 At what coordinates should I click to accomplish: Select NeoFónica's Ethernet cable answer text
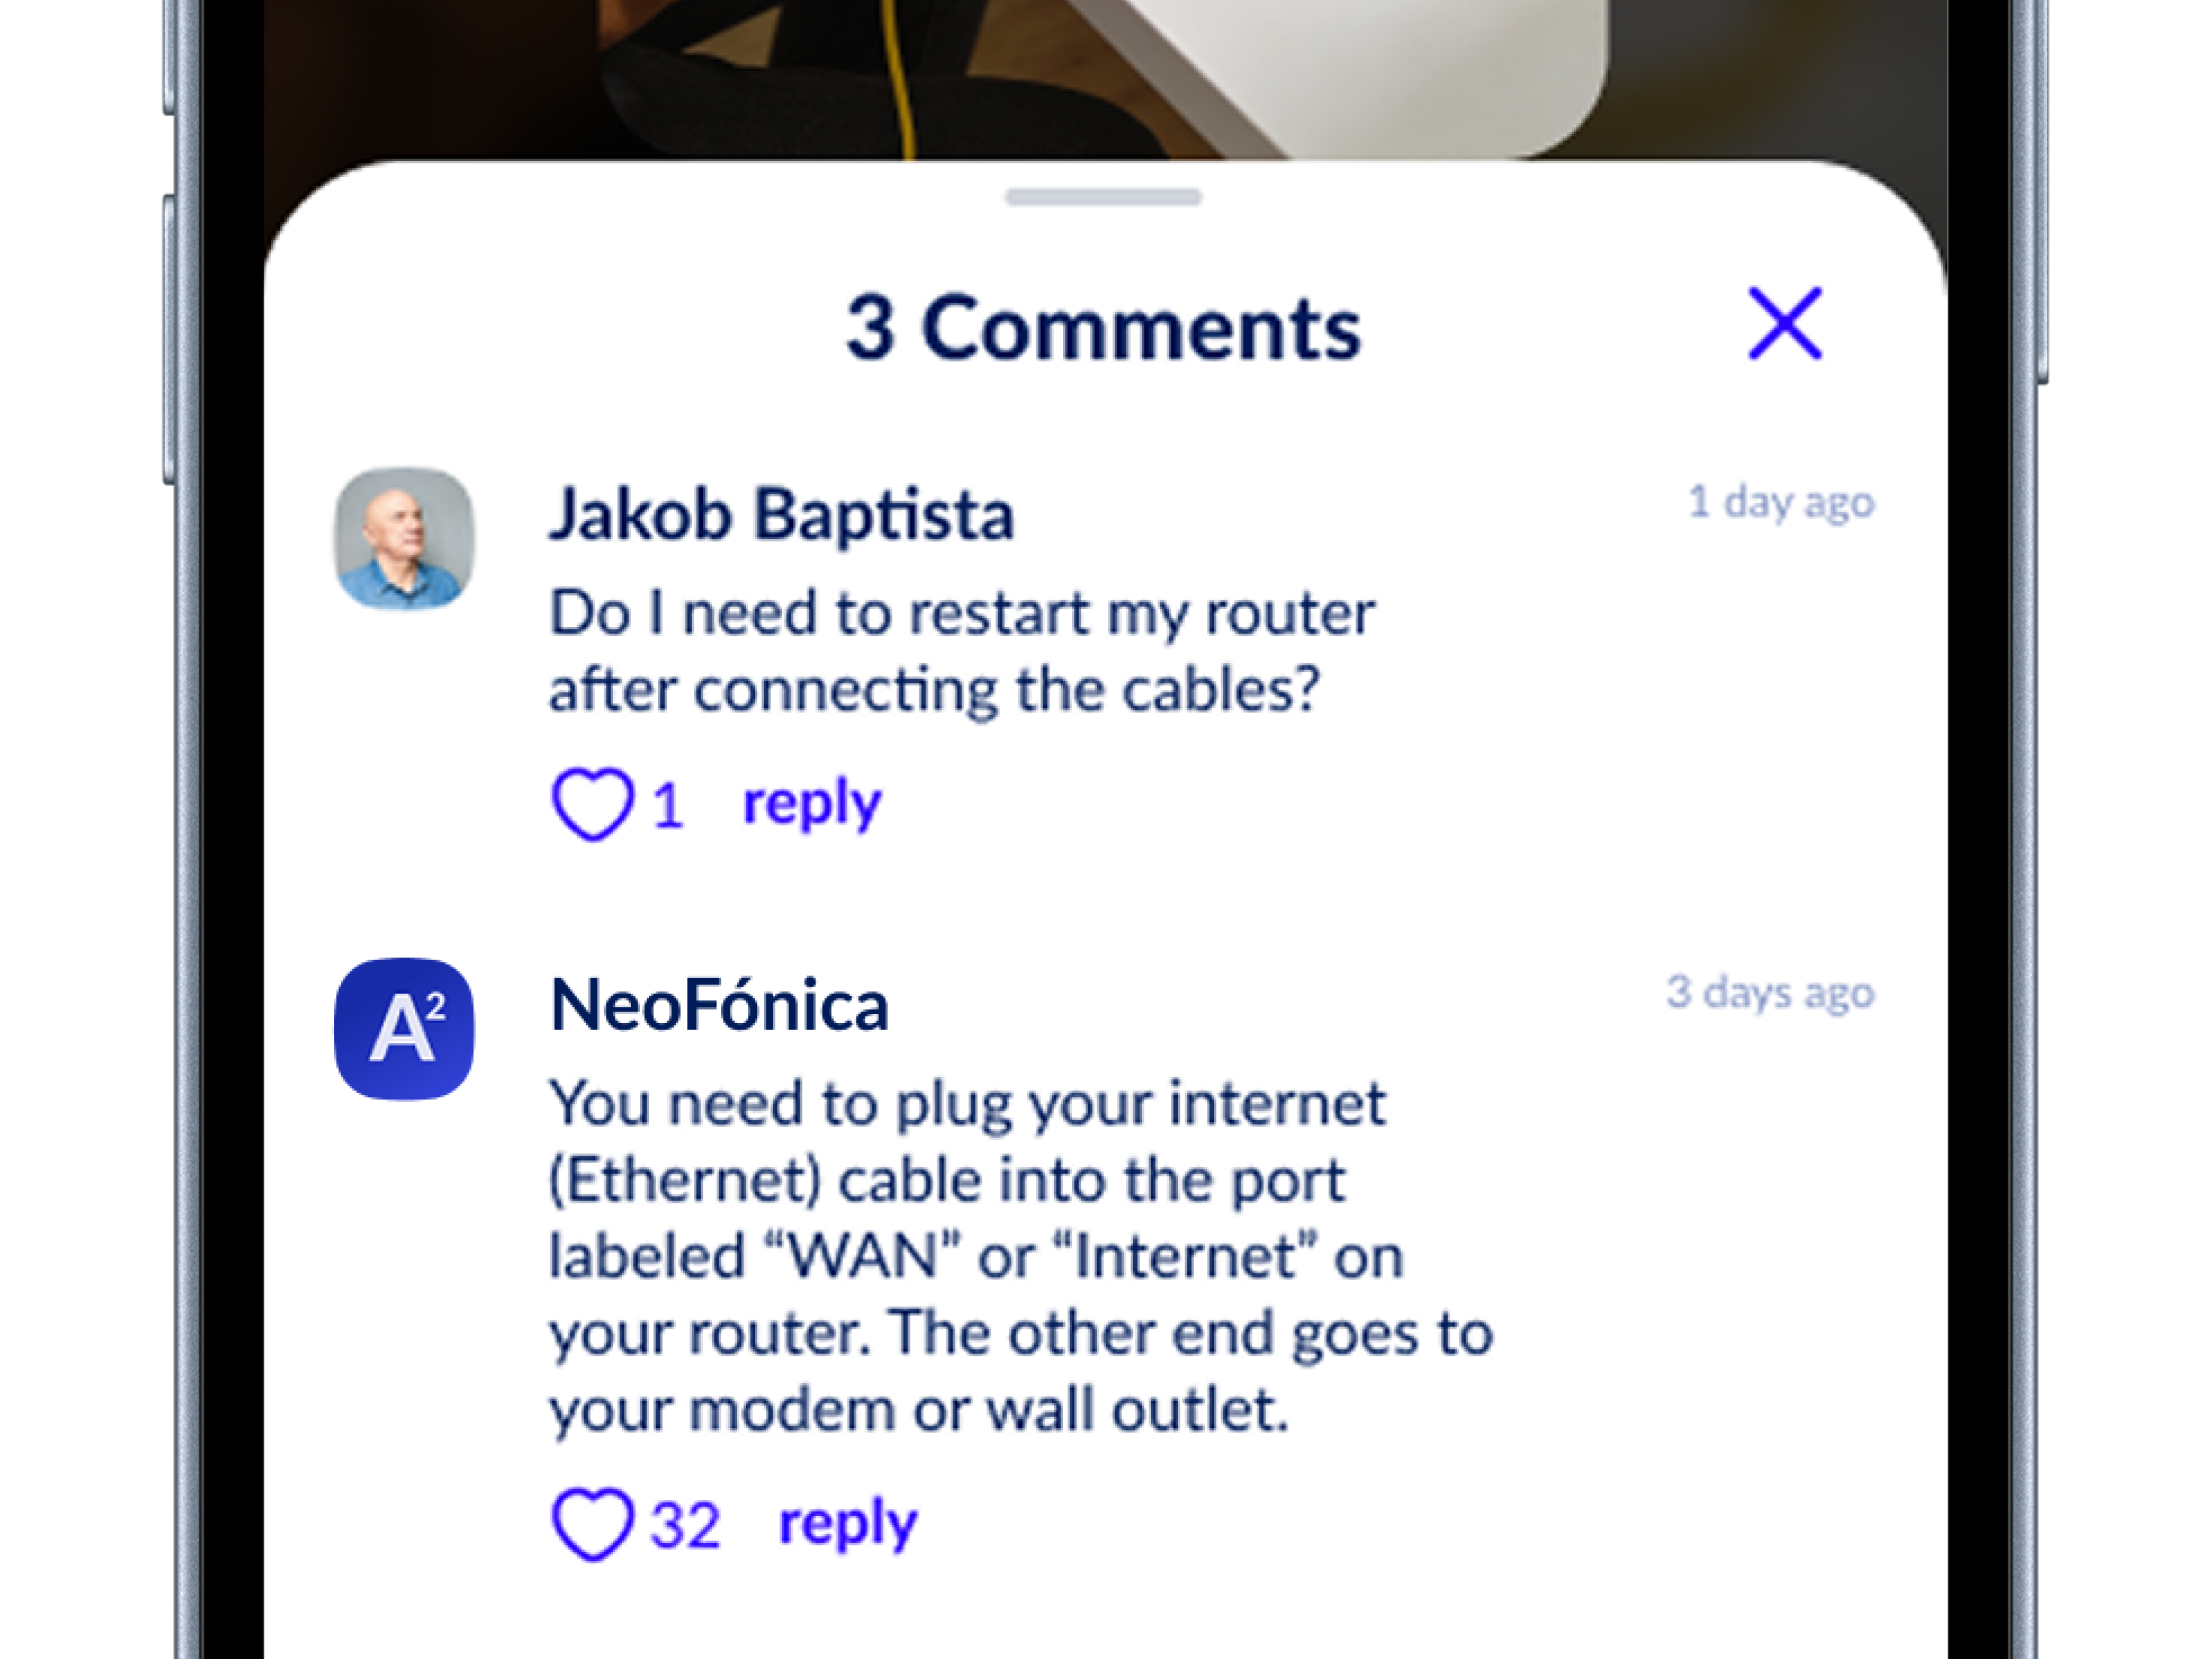pos(1022,1257)
